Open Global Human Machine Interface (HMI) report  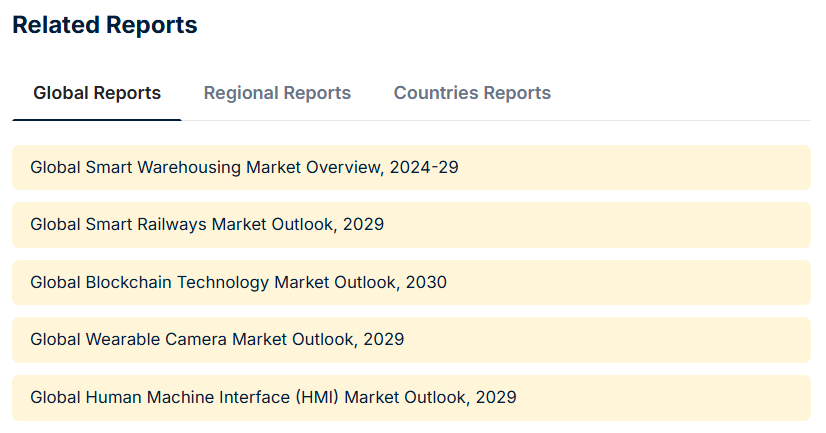tap(273, 397)
